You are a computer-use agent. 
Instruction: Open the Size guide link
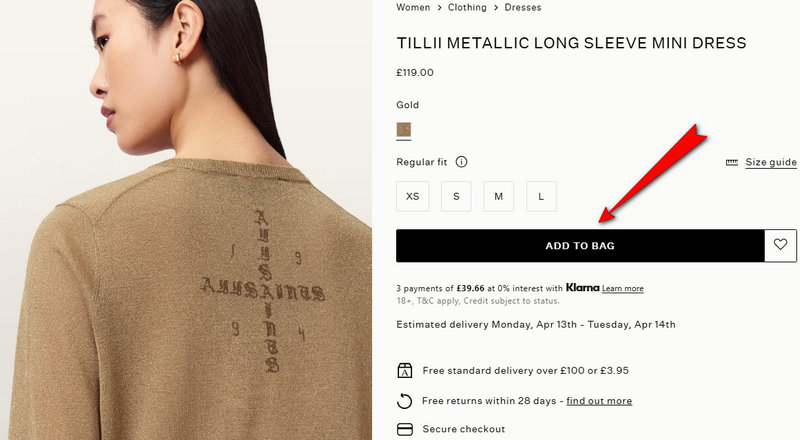pos(771,162)
